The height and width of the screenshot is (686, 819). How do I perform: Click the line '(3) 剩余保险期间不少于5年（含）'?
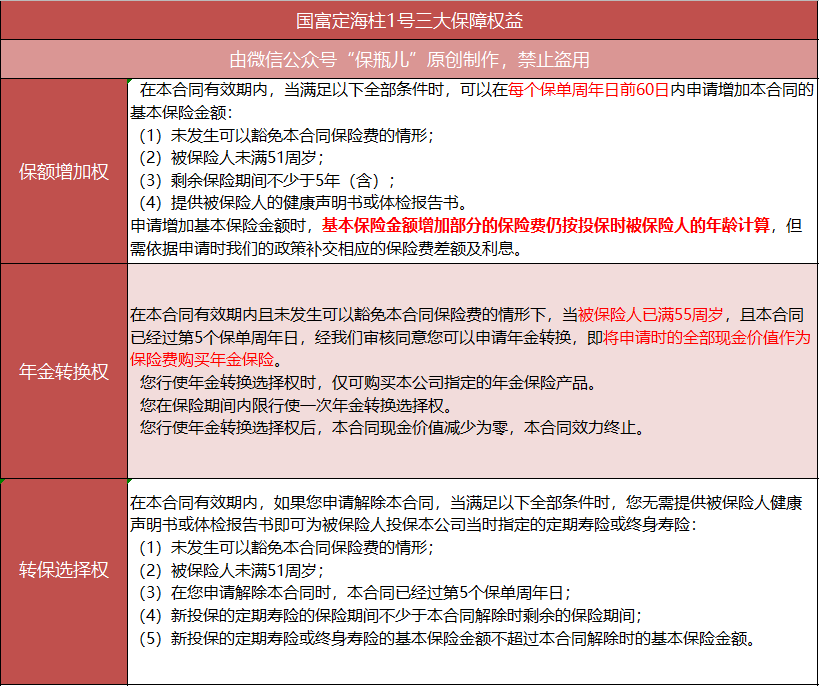(267, 181)
